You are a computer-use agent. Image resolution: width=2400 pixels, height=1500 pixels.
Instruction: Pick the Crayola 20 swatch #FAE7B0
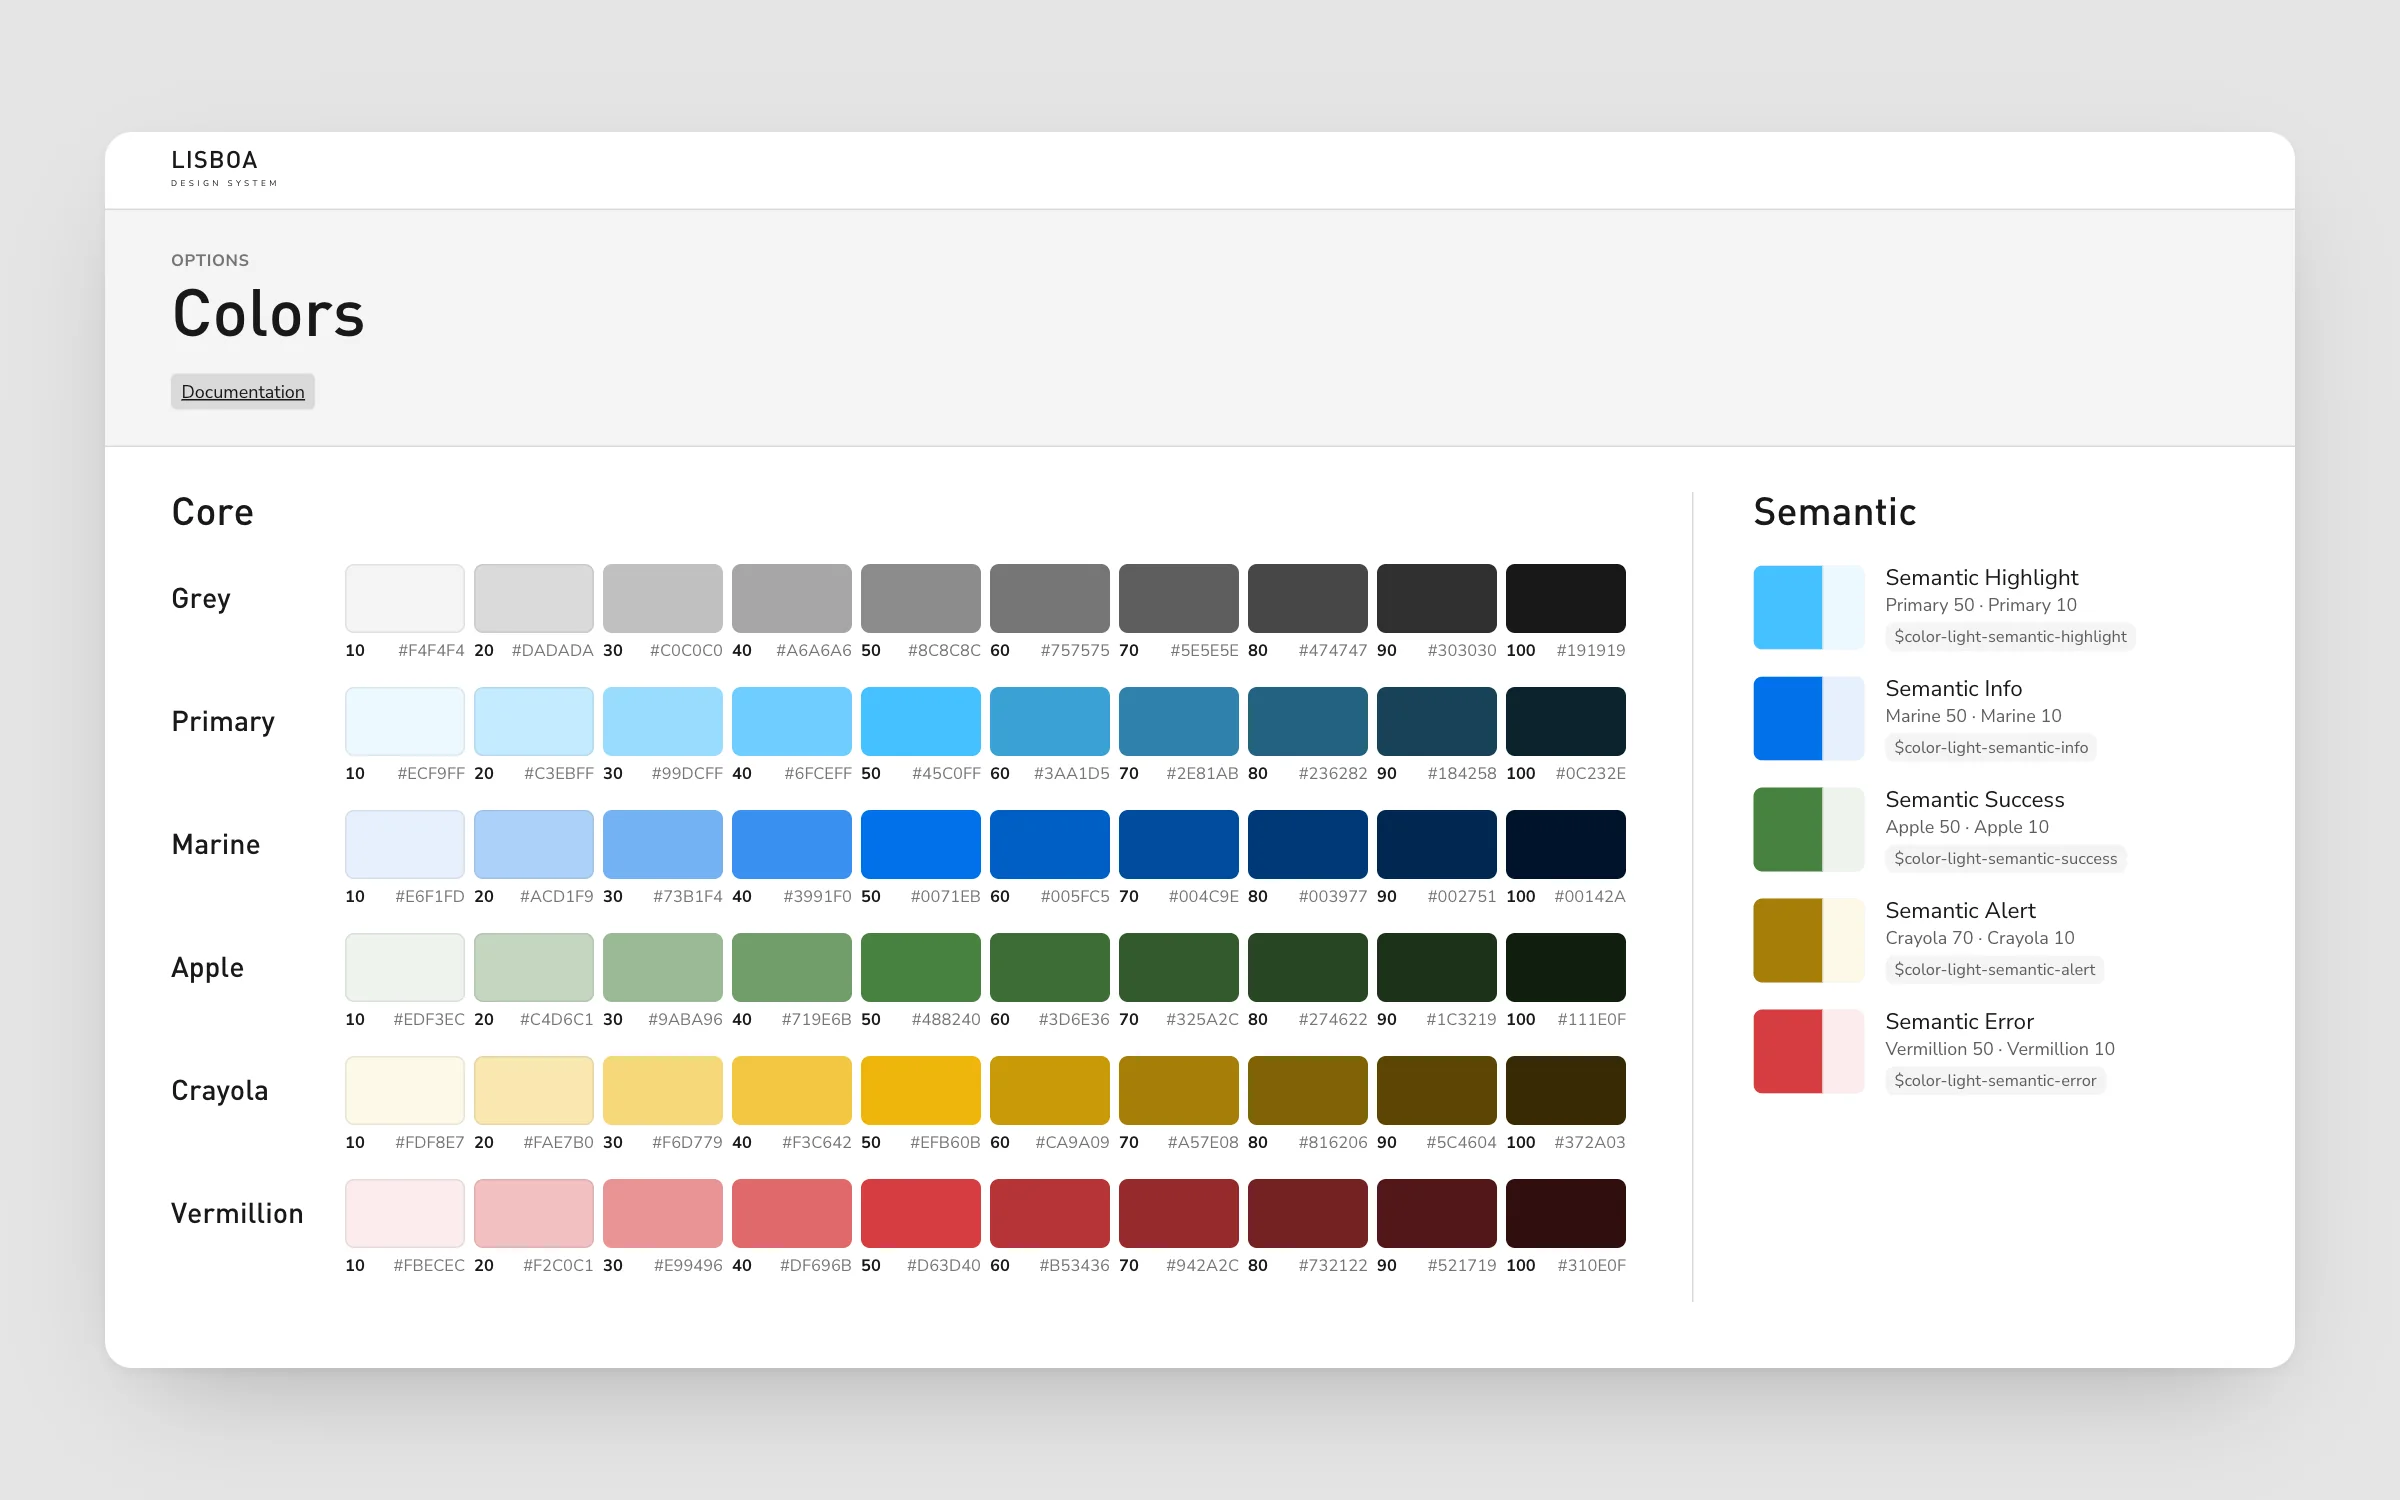tap(534, 1090)
